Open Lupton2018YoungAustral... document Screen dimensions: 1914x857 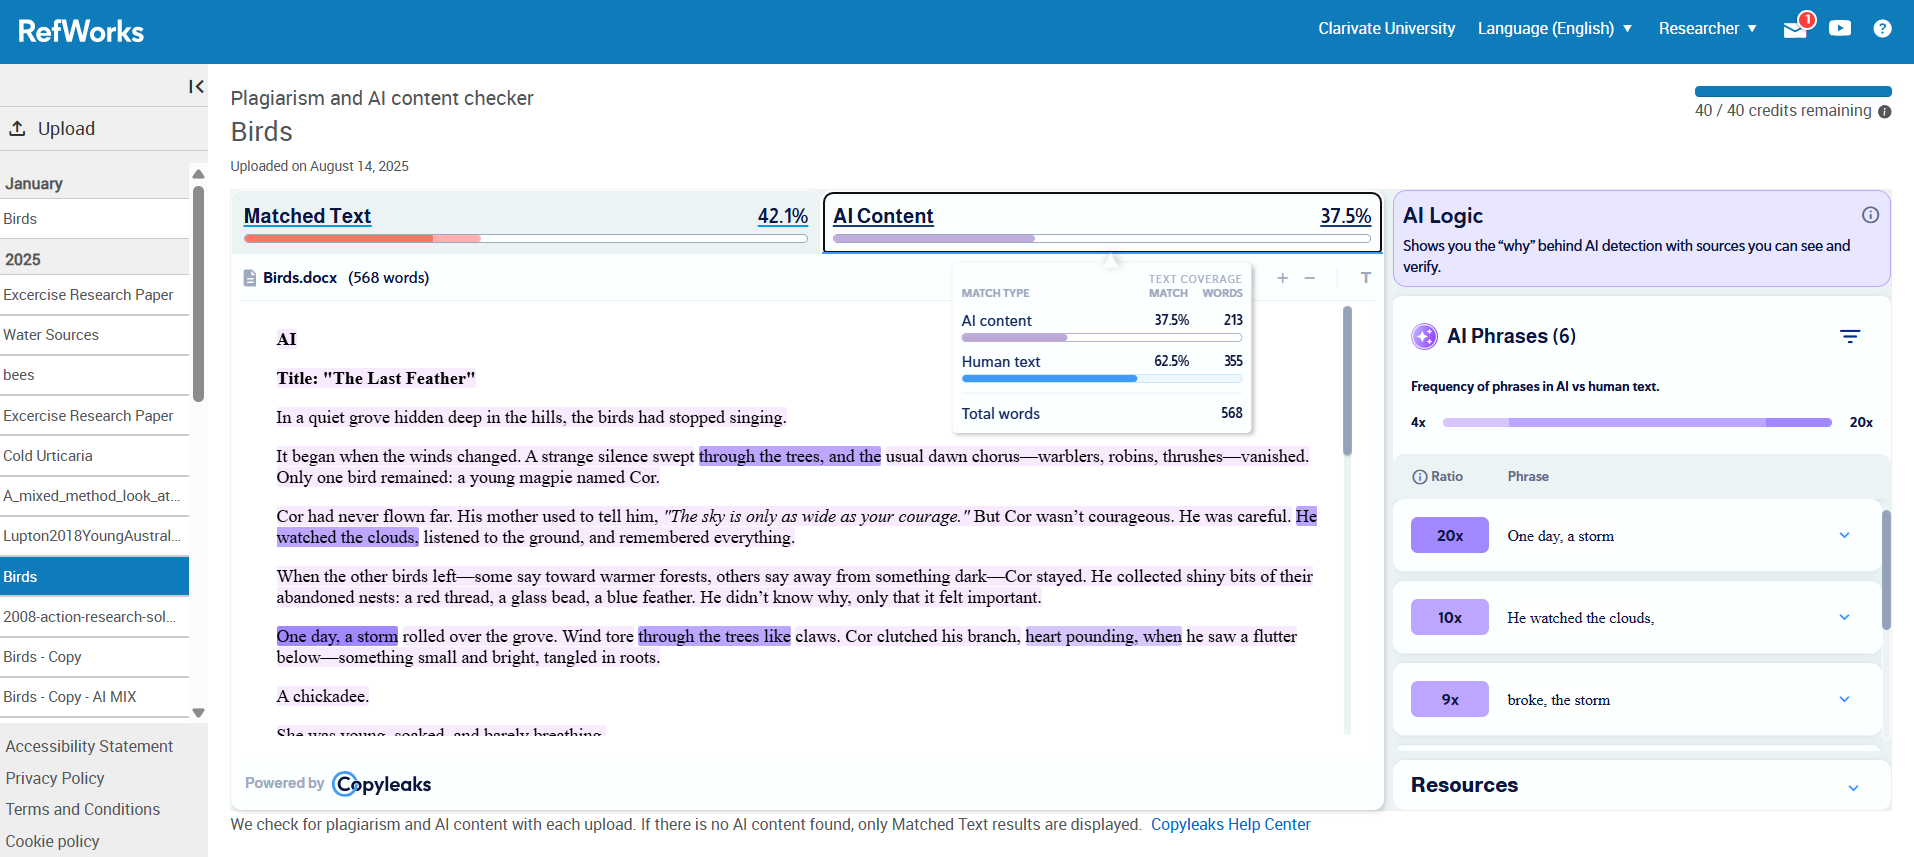tap(94, 536)
